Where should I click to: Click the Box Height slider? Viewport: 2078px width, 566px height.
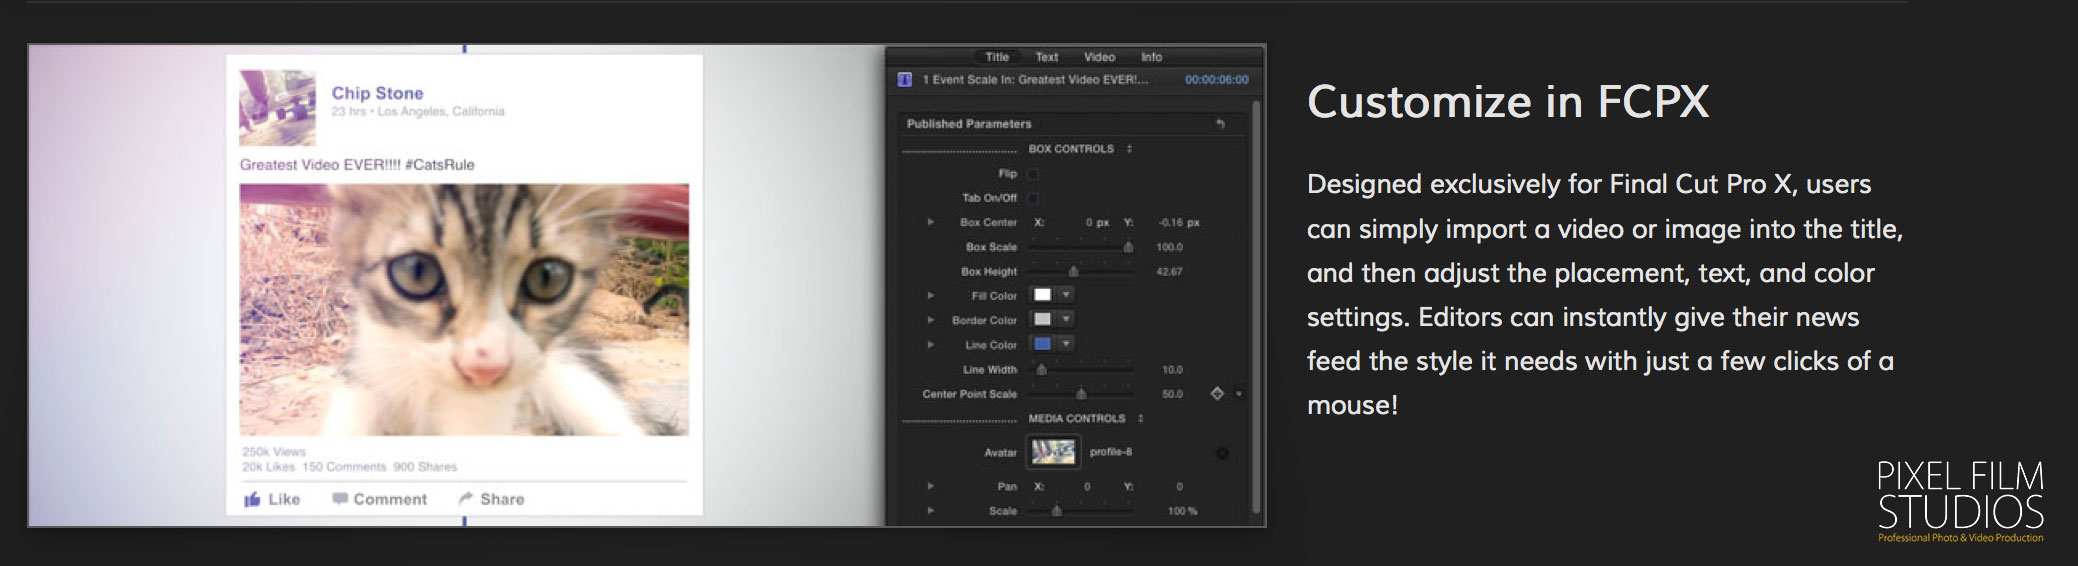click(x=1081, y=271)
